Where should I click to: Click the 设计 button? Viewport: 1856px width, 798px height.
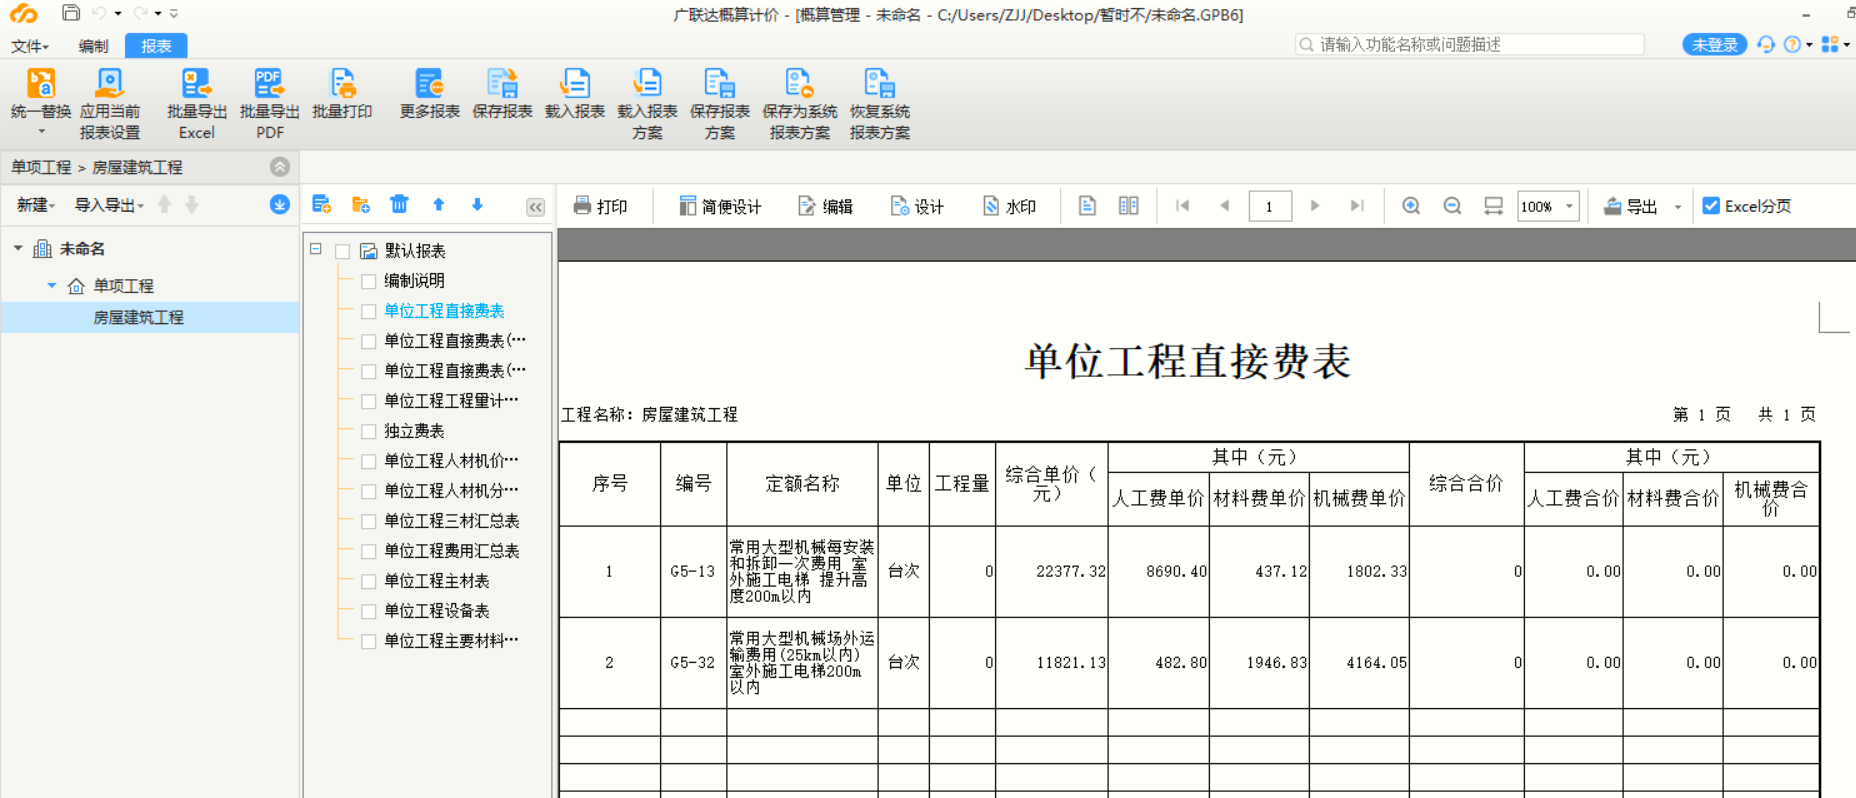point(917,206)
